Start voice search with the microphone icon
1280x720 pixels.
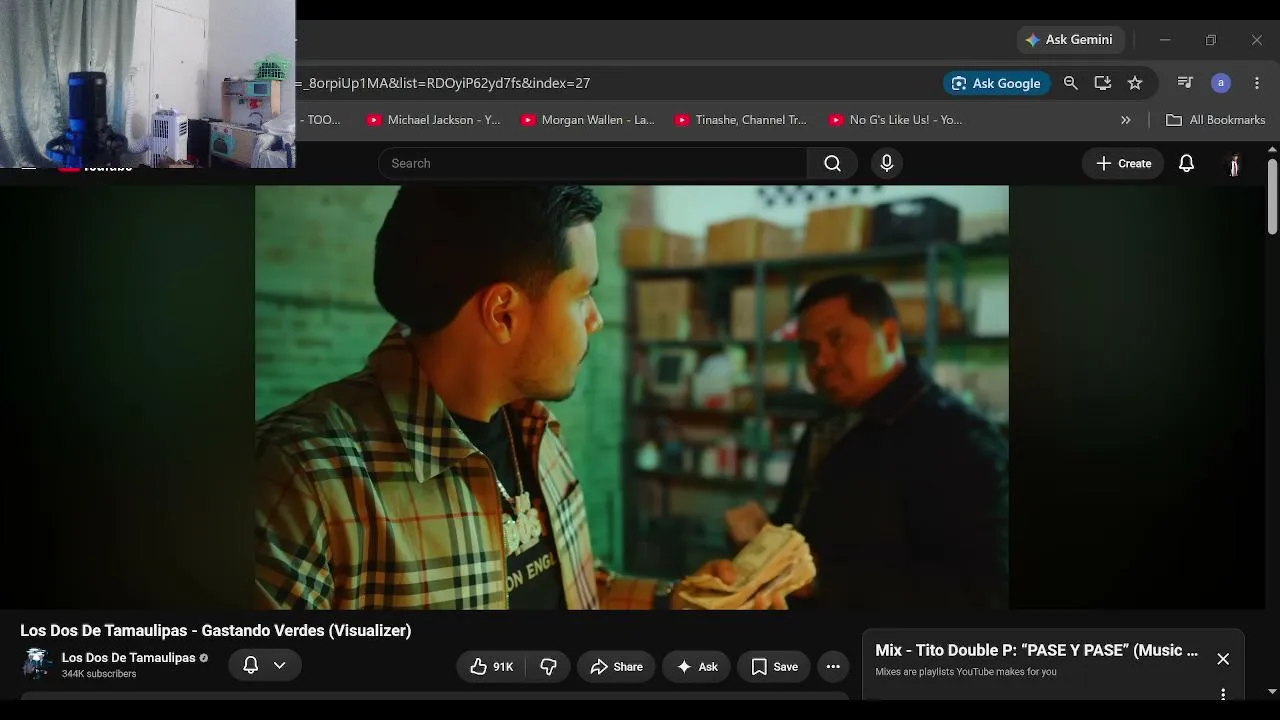click(887, 163)
